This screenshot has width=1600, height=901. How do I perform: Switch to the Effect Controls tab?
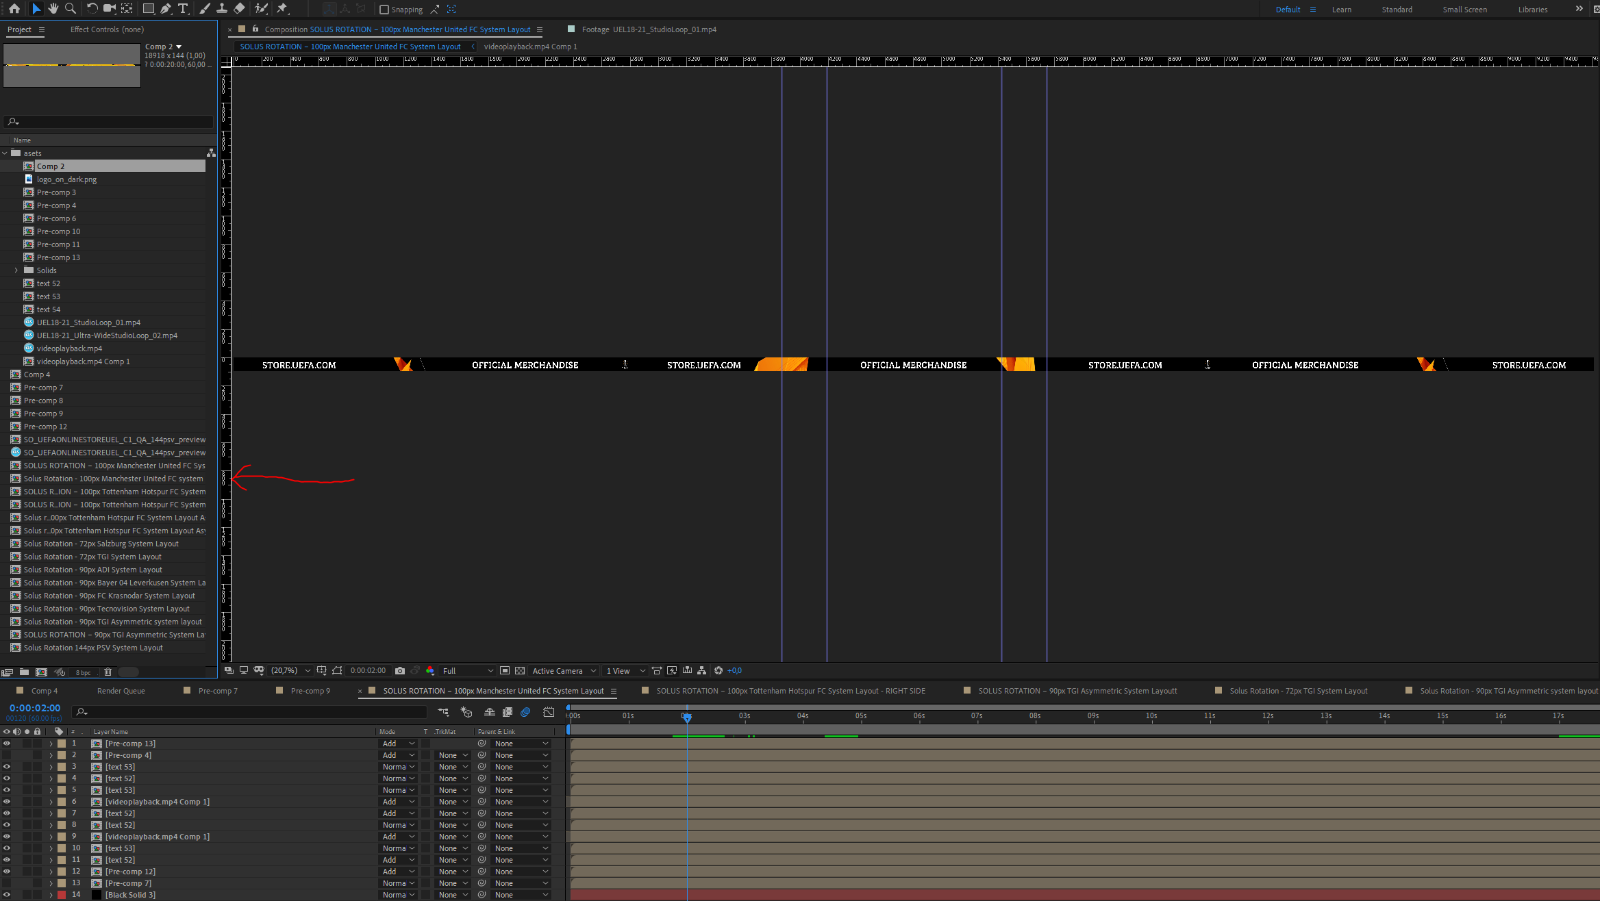[107, 29]
